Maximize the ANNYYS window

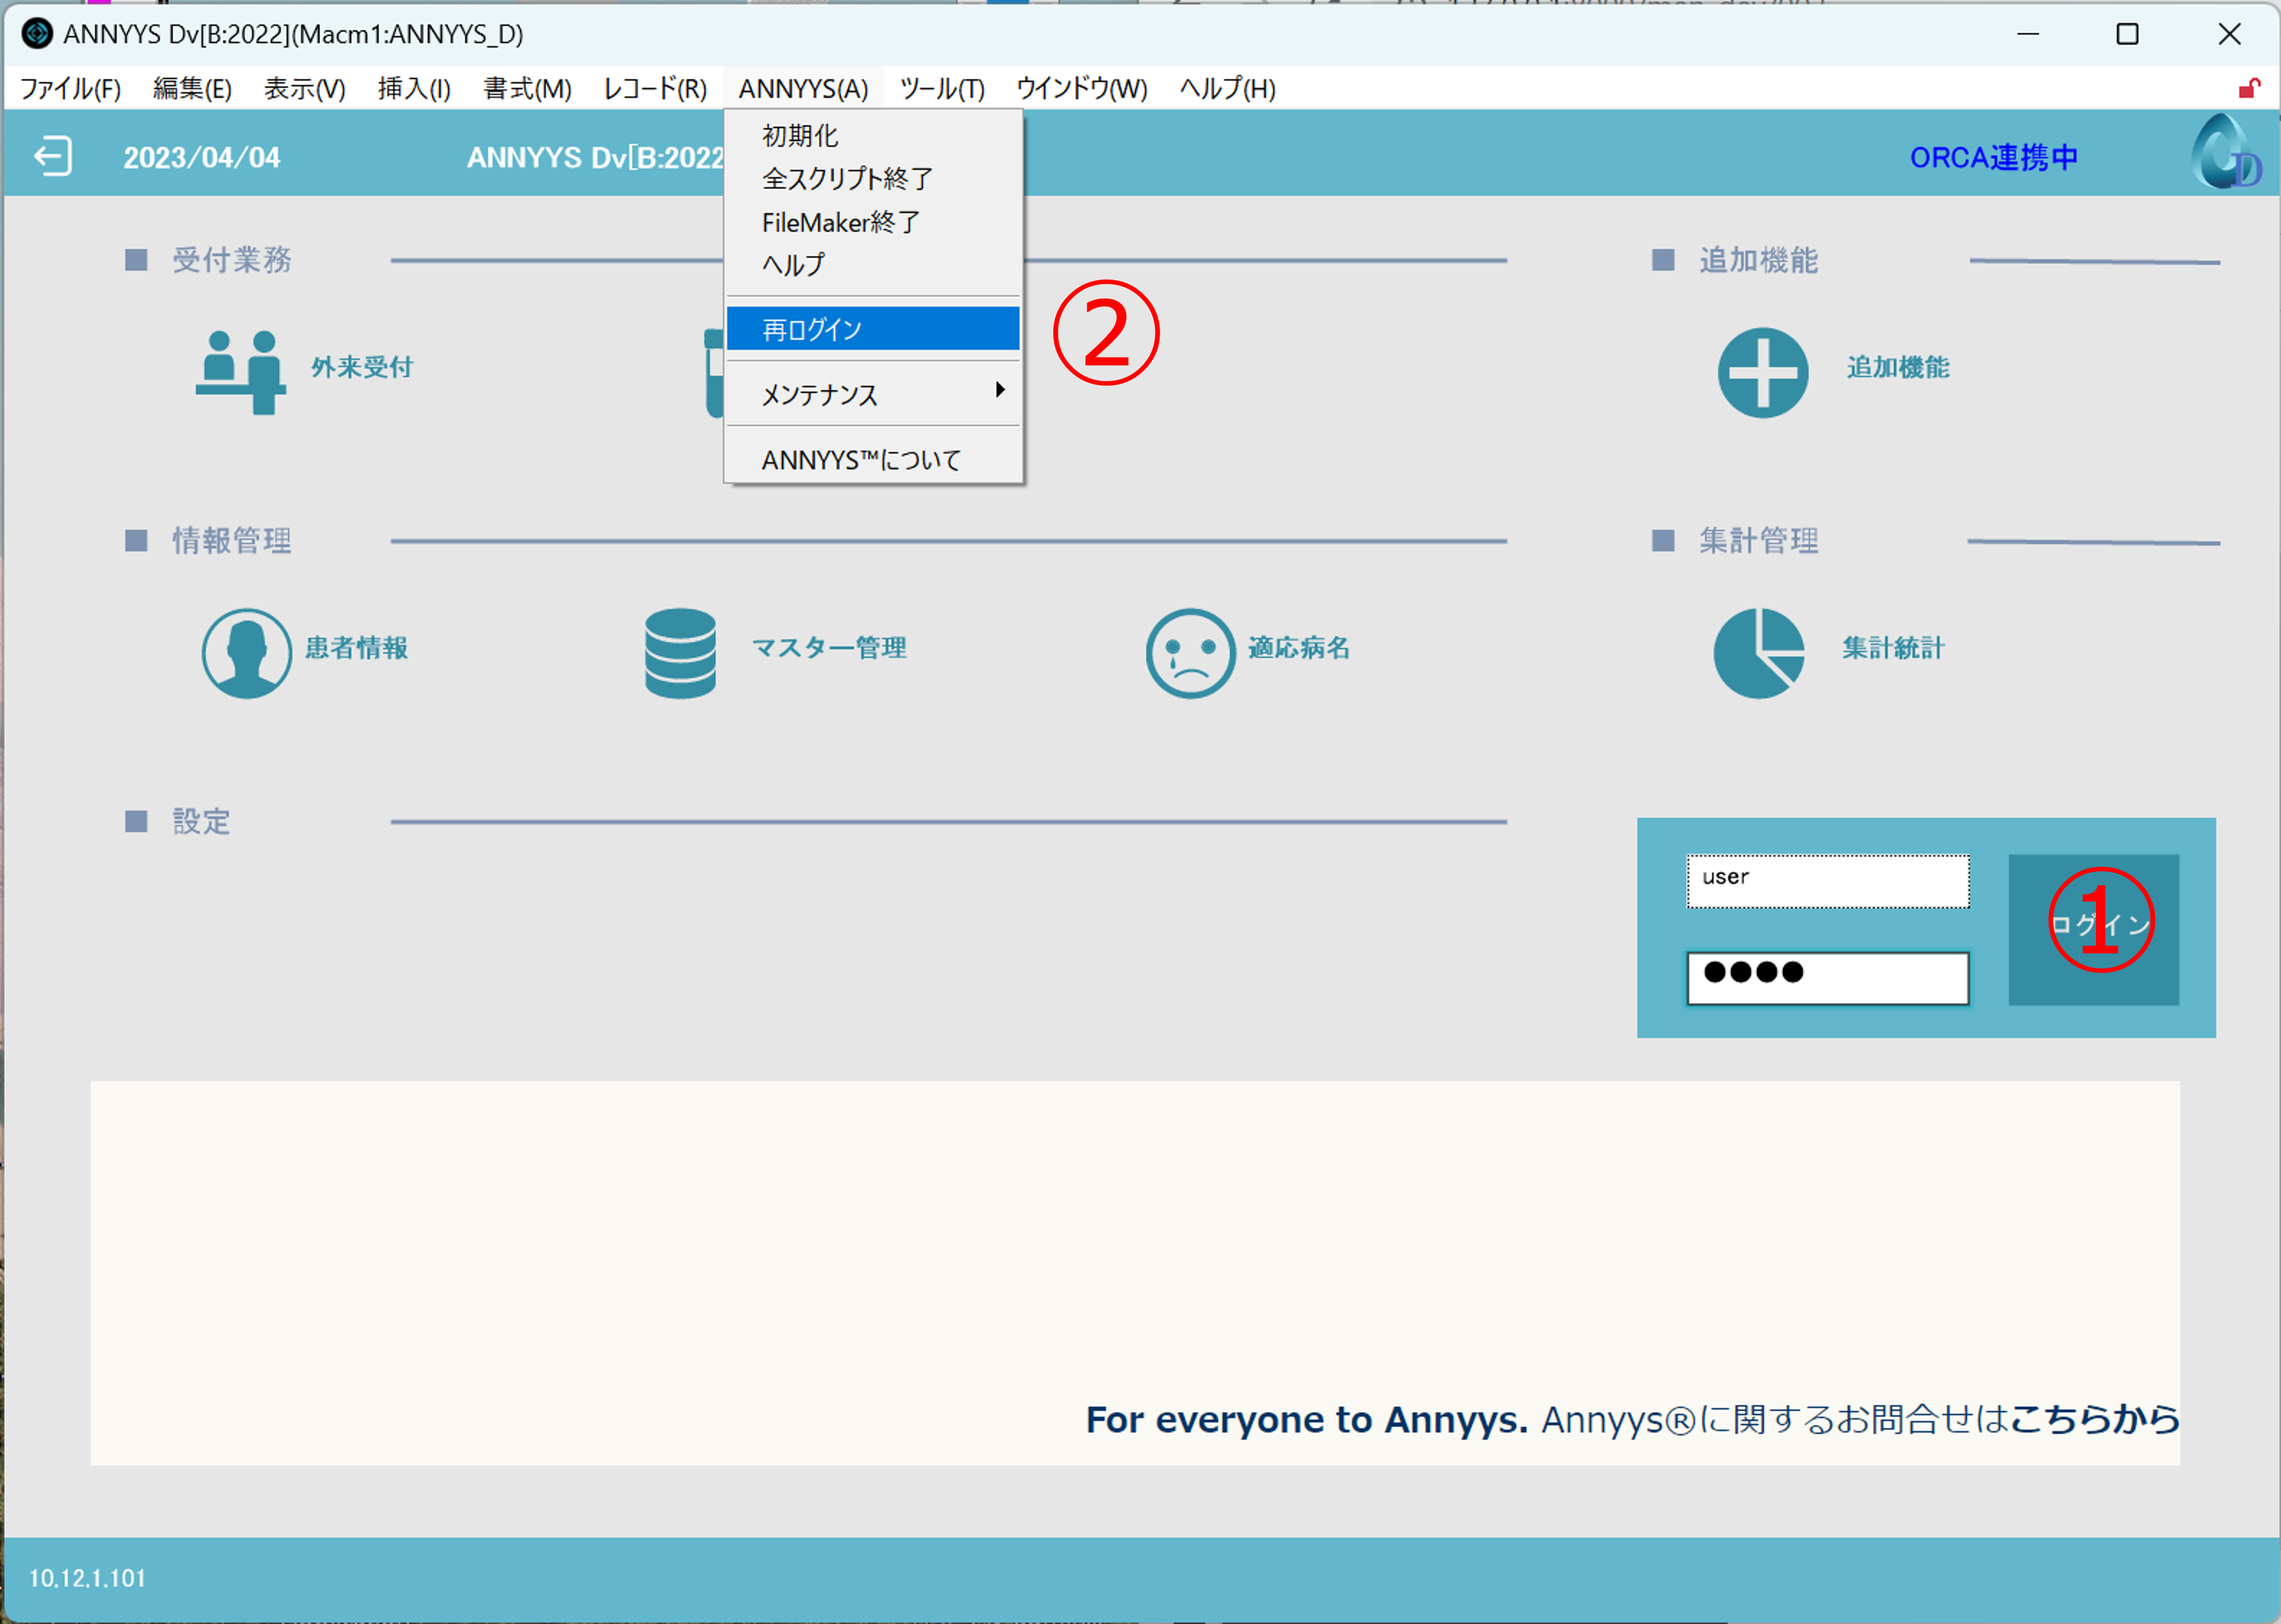pyautogui.click(x=2128, y=34)
